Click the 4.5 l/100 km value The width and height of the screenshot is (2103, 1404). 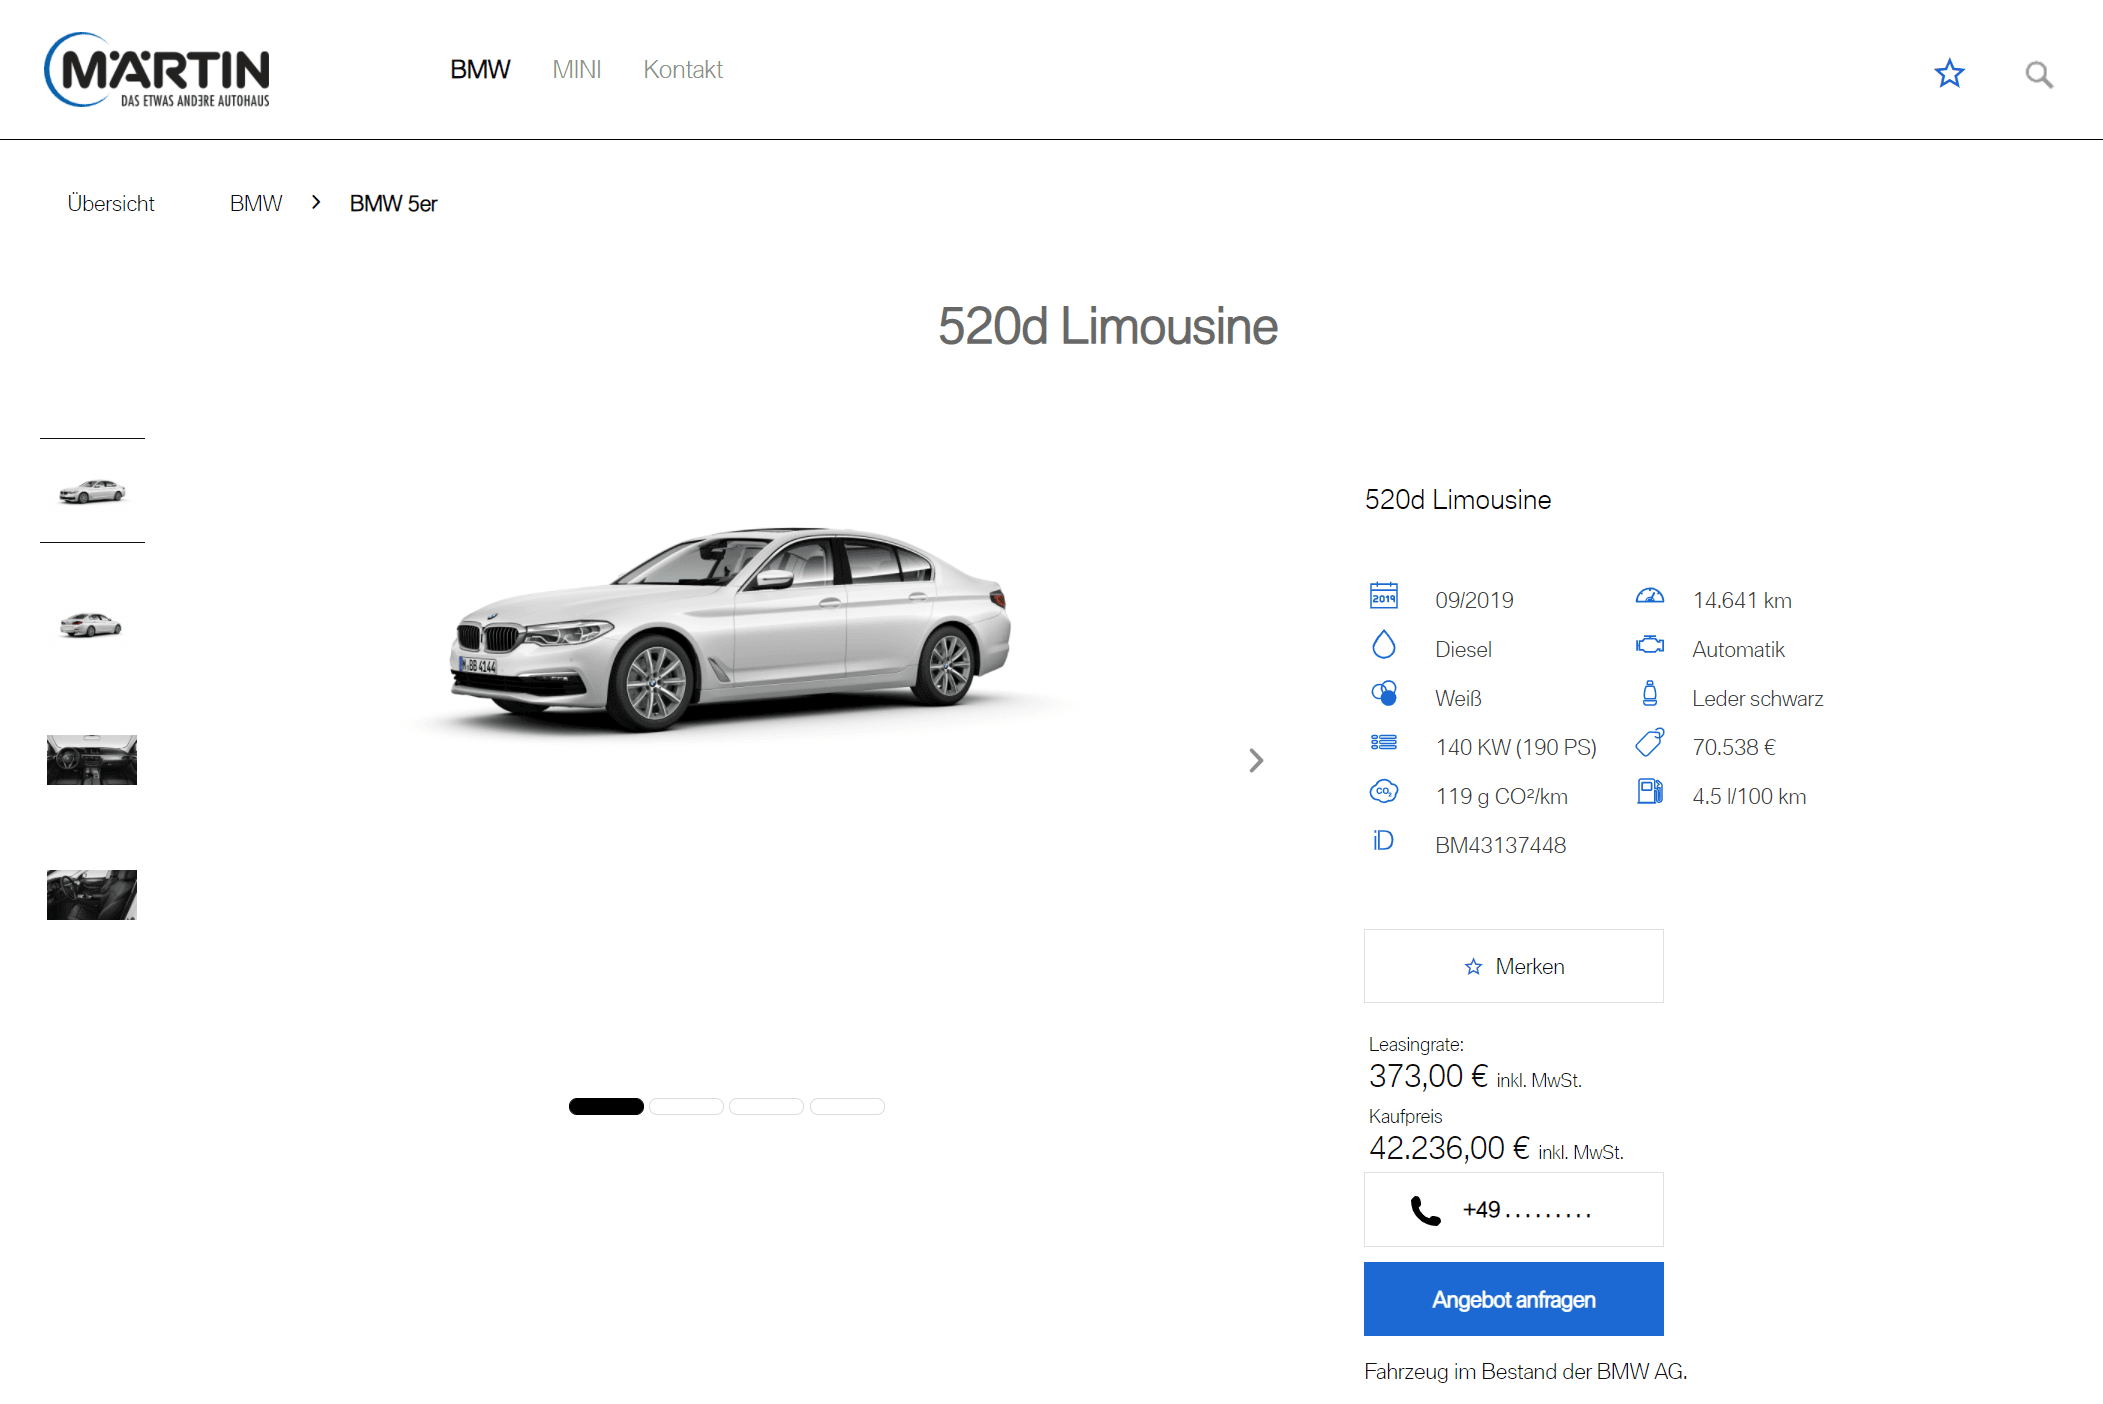pos(1749,796)
